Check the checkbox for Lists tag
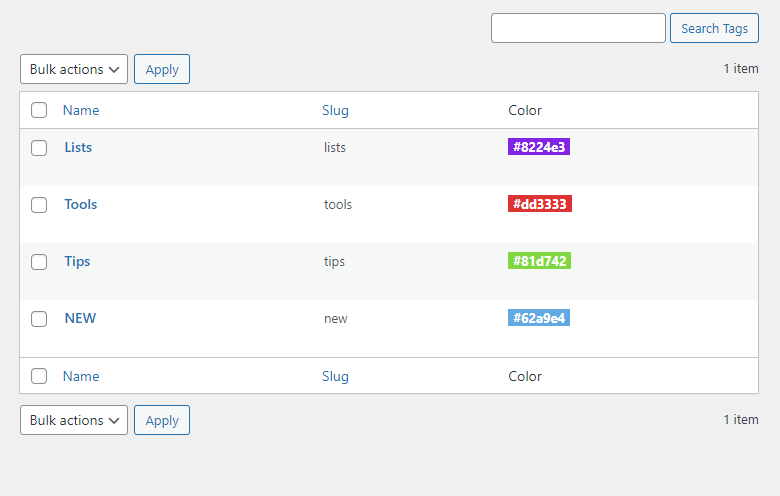780x496 pixels. (x=39, y=148)
